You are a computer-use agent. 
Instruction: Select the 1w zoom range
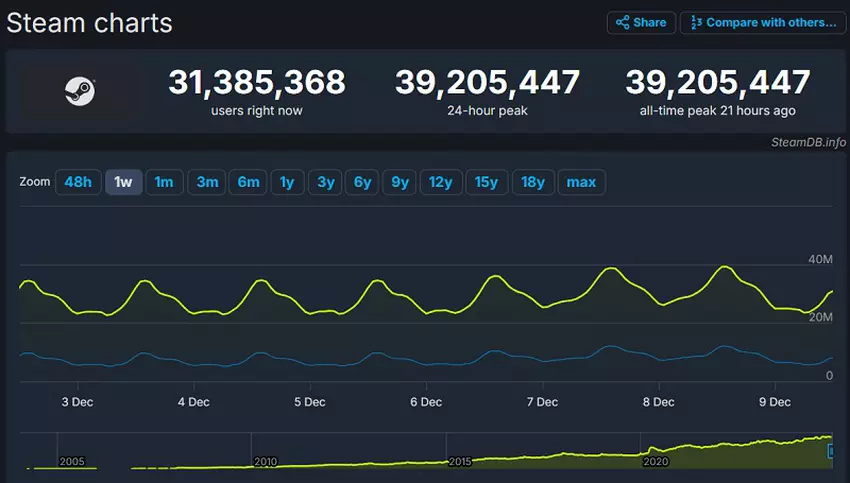pyautogui.click(x=123, y=182)
